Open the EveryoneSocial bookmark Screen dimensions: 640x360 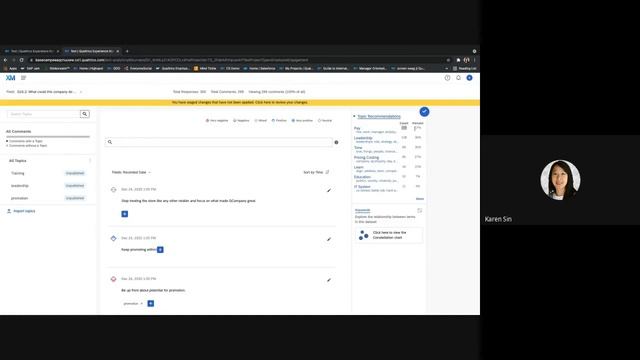[x=138, y=69]
